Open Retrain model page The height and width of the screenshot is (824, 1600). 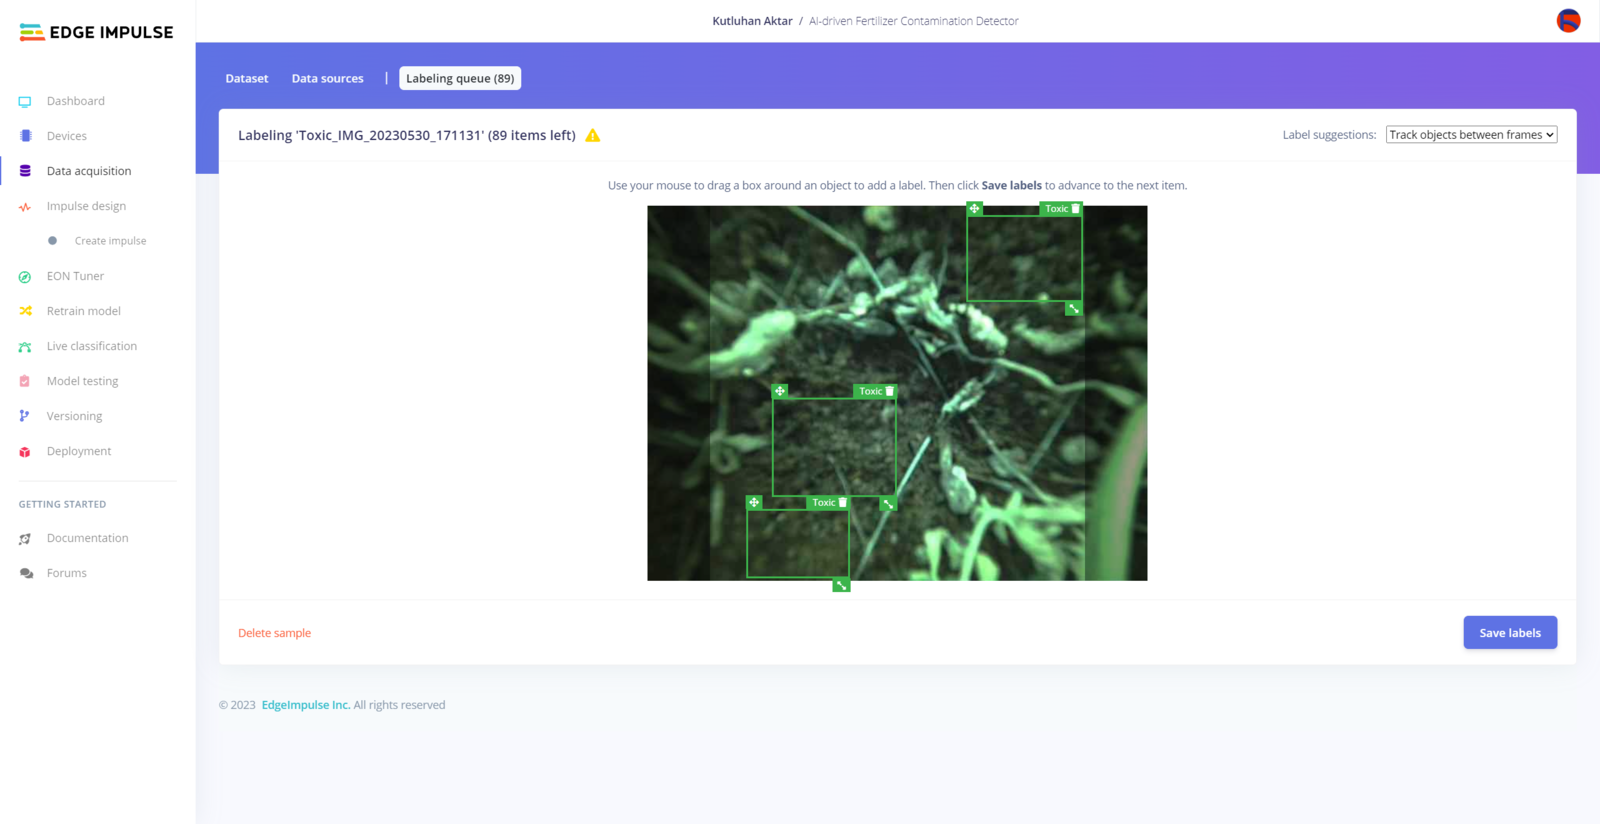click(84, 311)
